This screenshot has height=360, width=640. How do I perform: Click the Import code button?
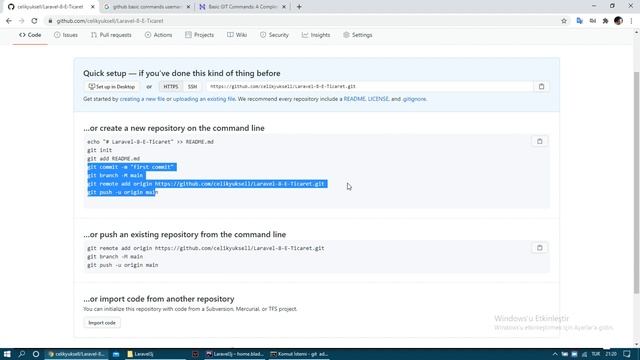click(102, 323)
